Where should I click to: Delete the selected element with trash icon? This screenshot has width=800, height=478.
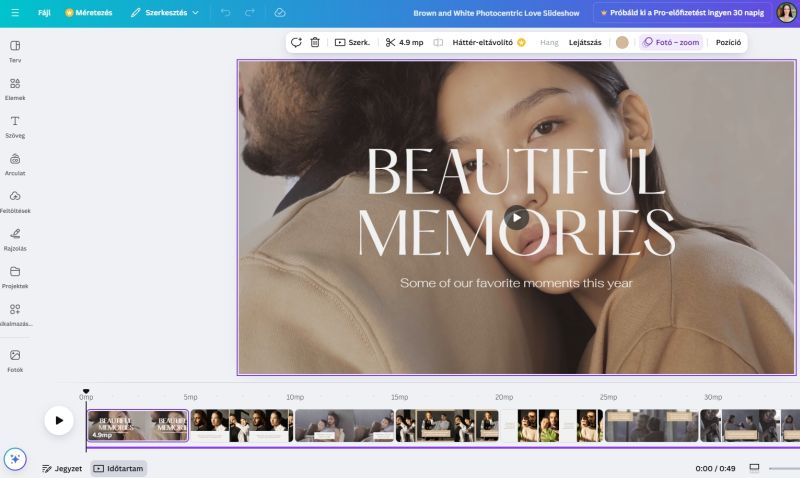[x=315, y=42]
